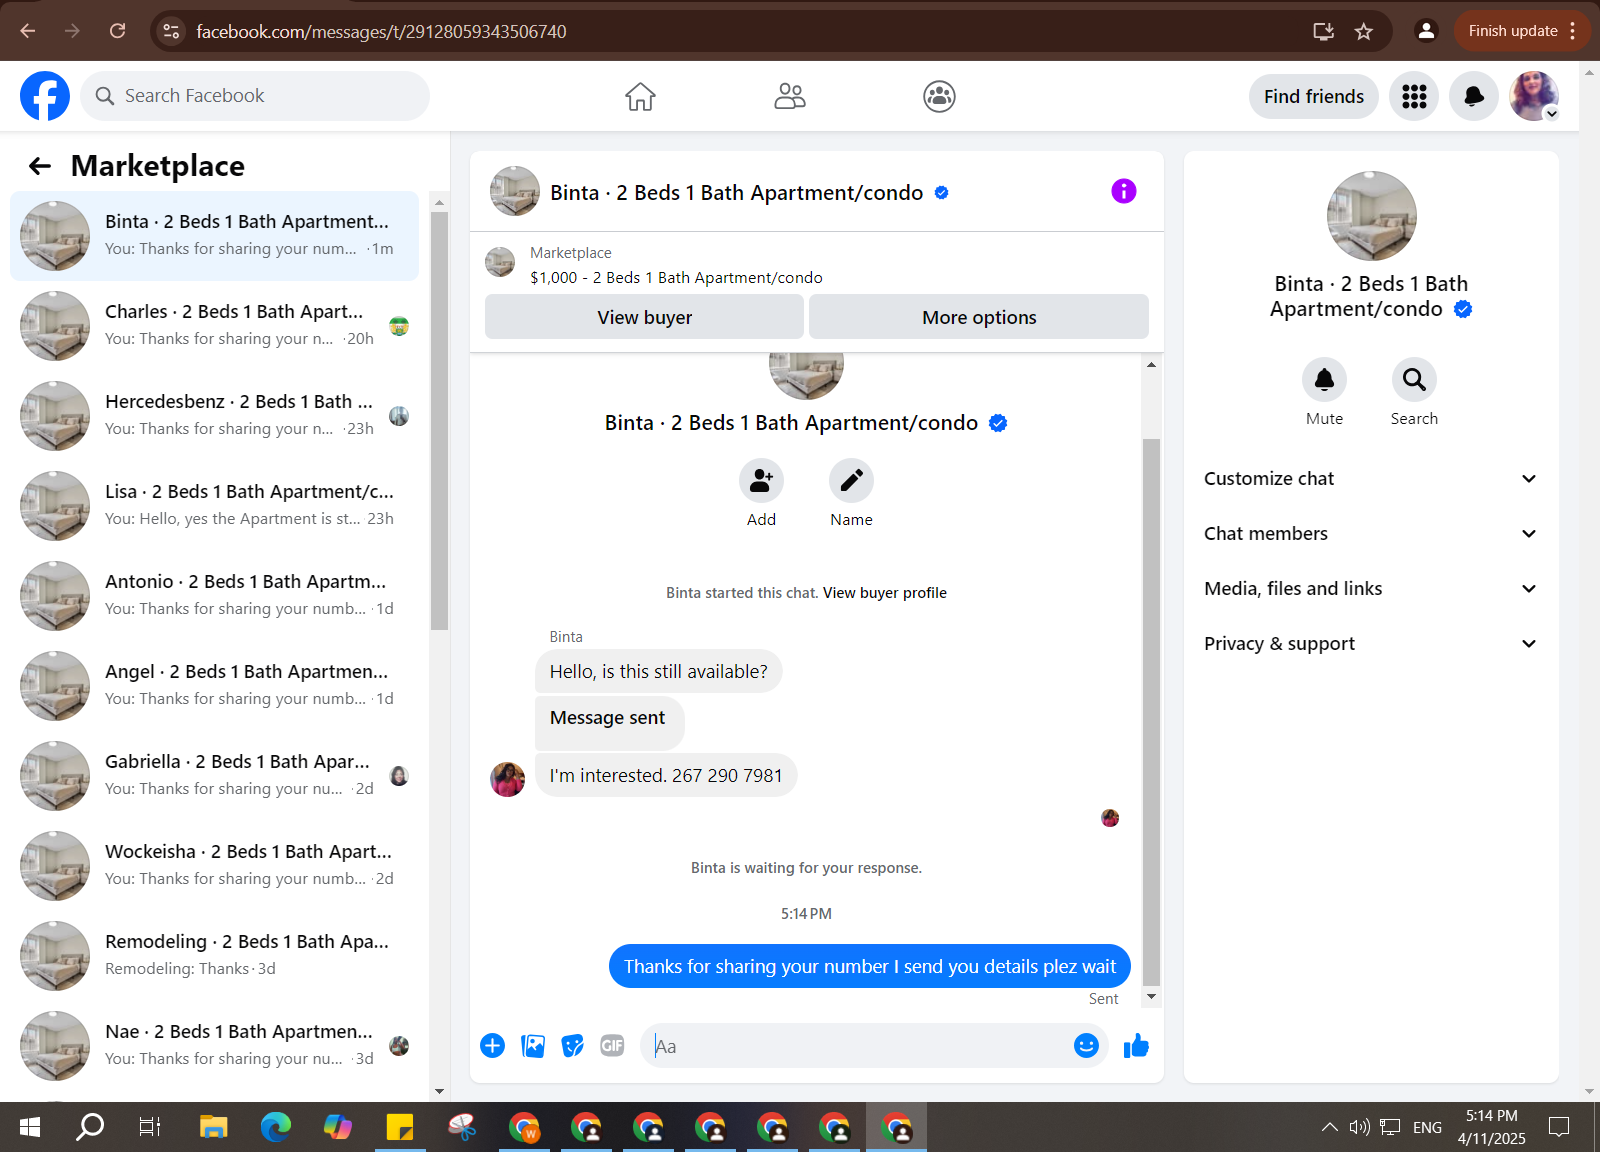This screenshot has width=1600, height=1152.
Task: Bookmark this page with star icon
Action: coord(1364,31)
